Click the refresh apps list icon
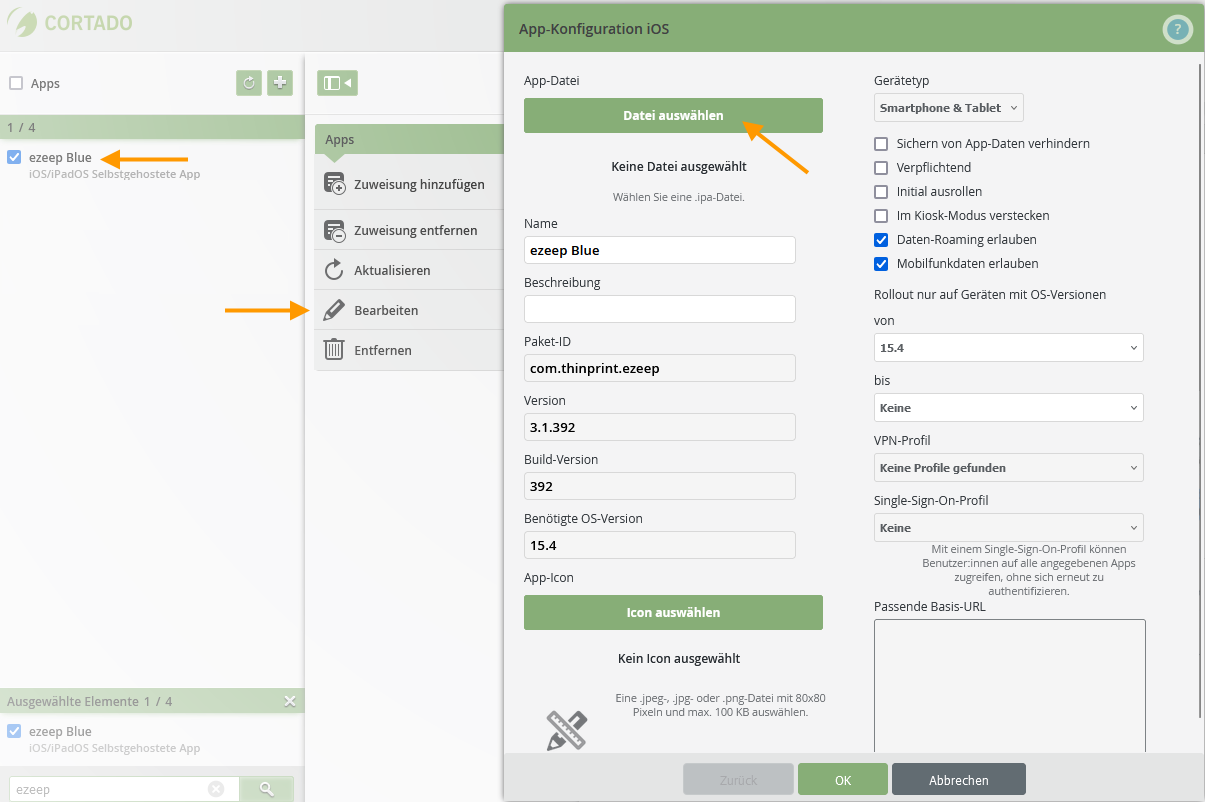 249,83
